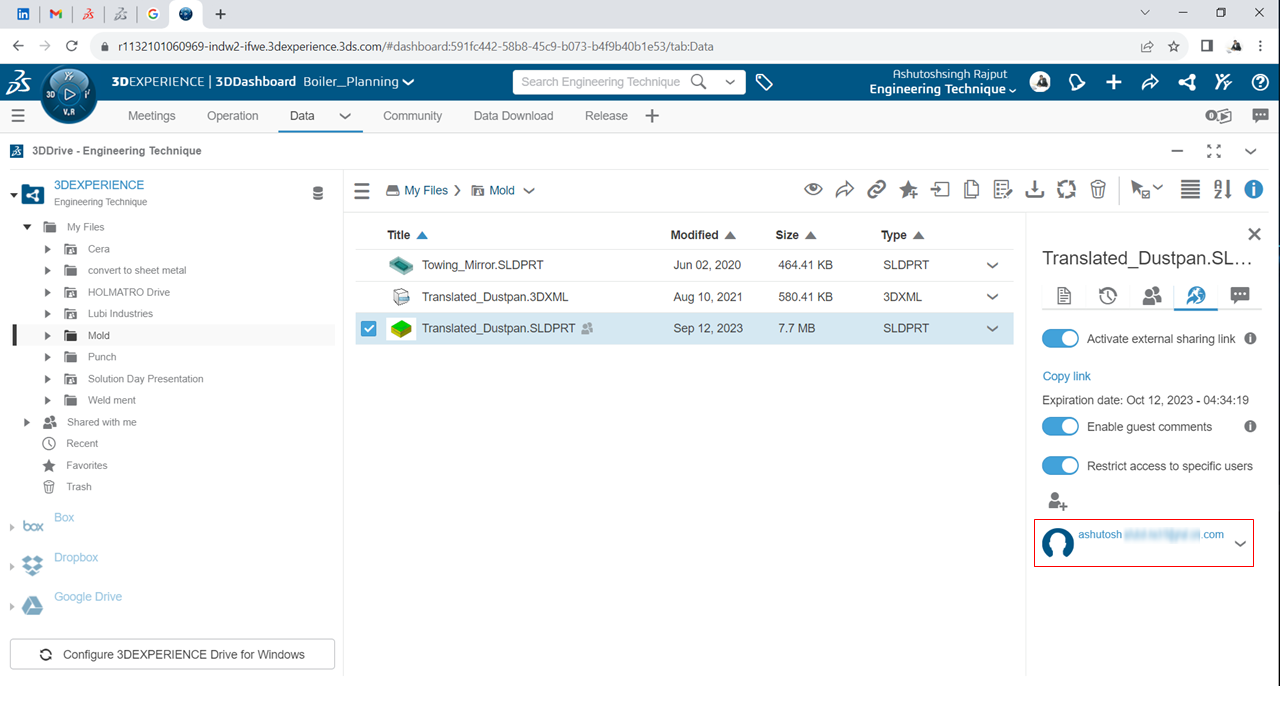Viewport: 1280px width, 720px height.
Task: Open the tags icon beside search
Action: [764, 82]
